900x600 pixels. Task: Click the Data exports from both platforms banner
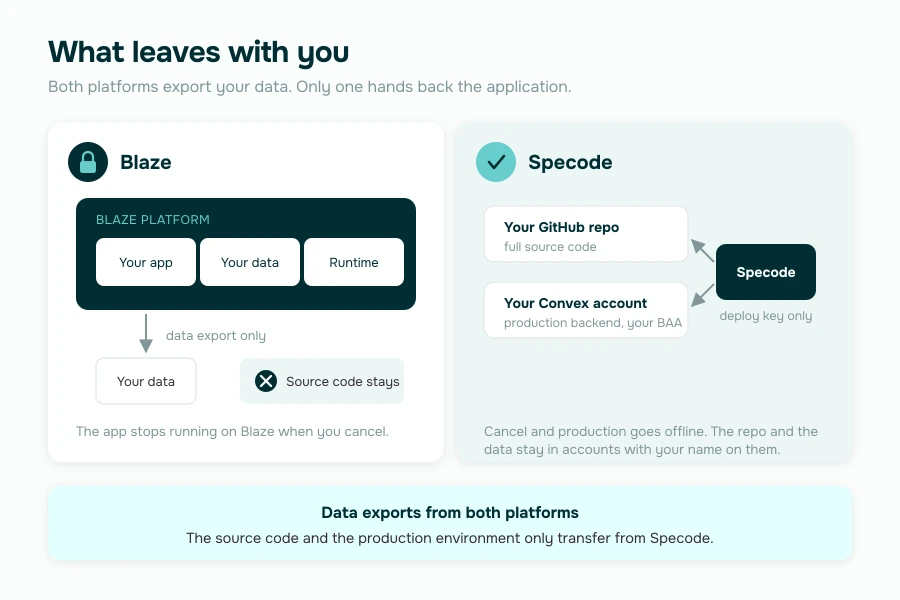click(x=450, y=524)
